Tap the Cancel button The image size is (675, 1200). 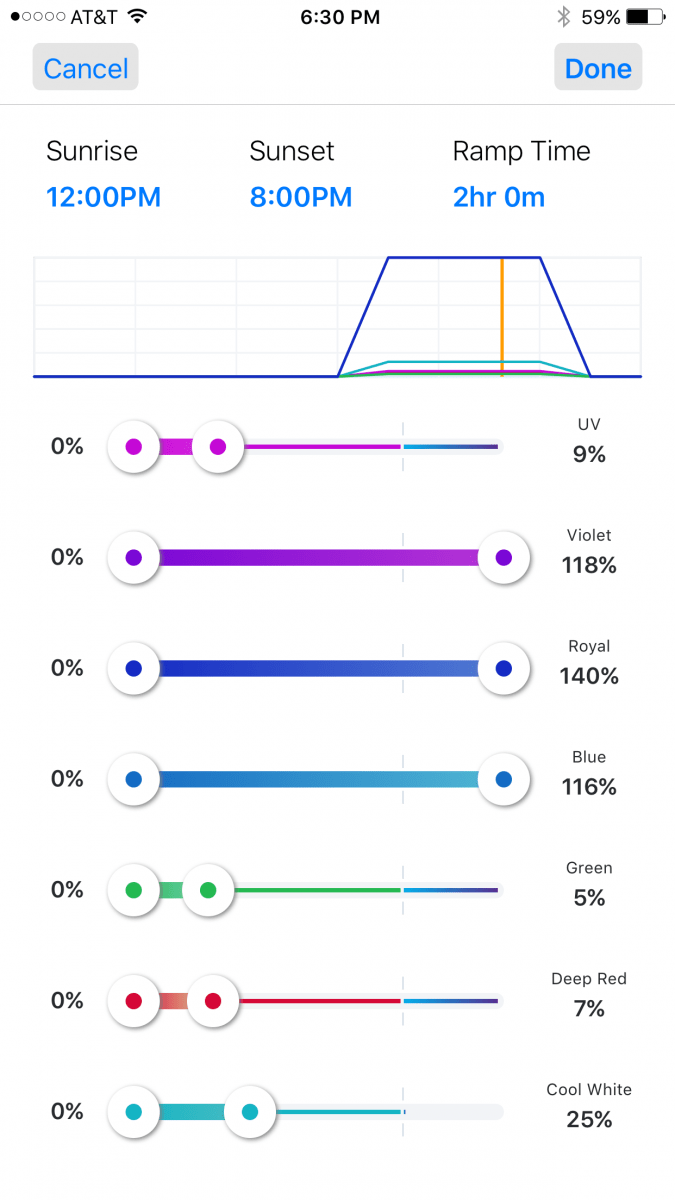85,68
